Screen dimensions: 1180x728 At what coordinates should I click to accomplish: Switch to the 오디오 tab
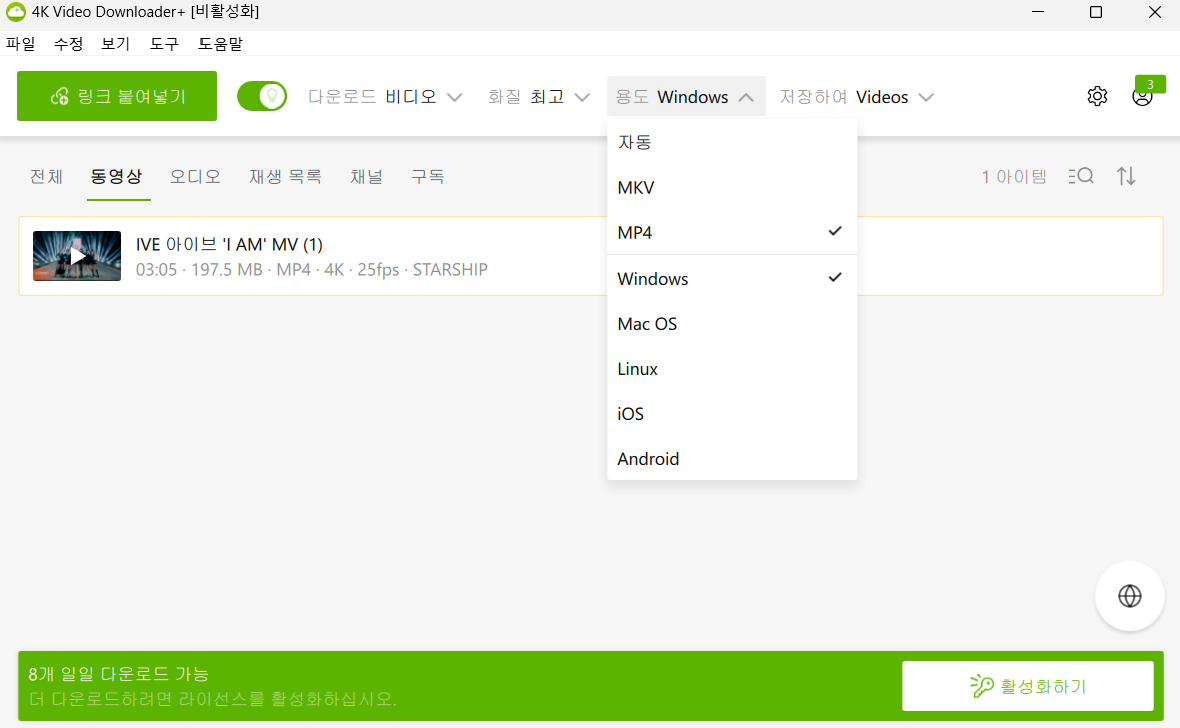(195, 176)
